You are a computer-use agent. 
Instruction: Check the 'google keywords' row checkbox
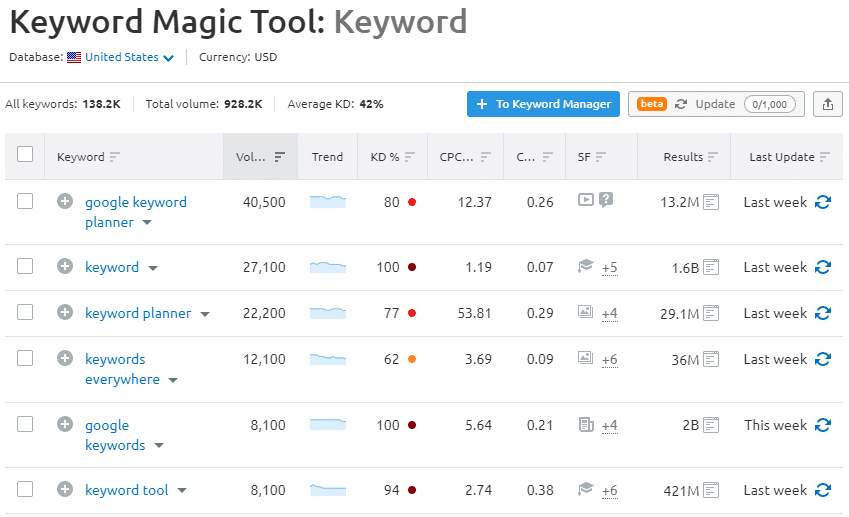25,424
